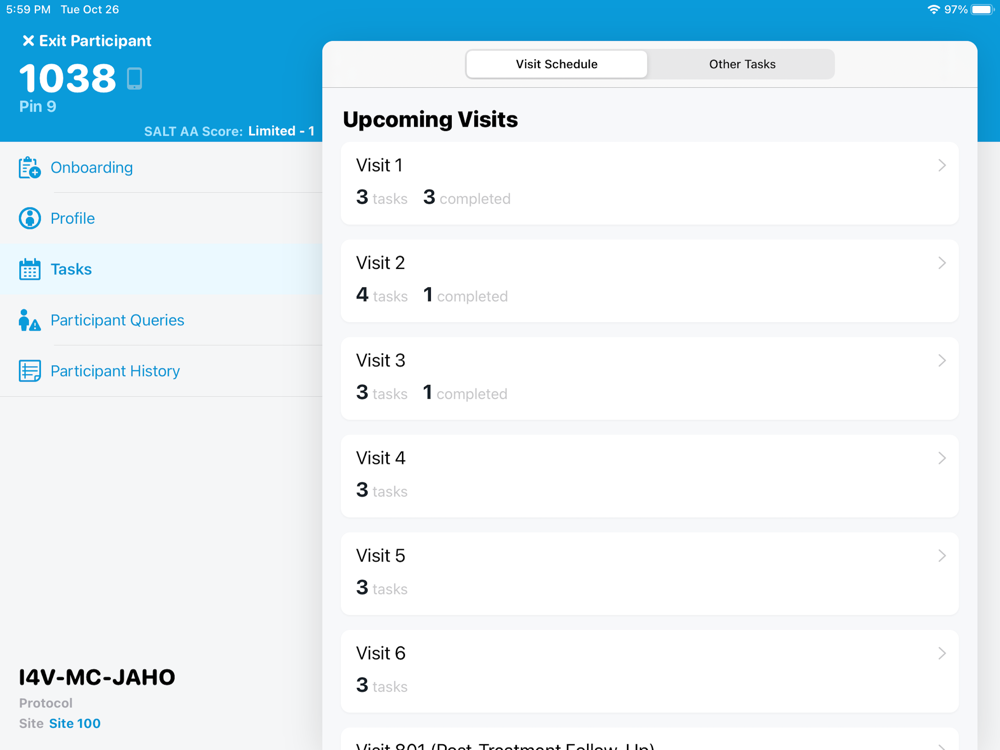Open the Visit 6 card title
Screen dimensions: 1000x750
381,653
